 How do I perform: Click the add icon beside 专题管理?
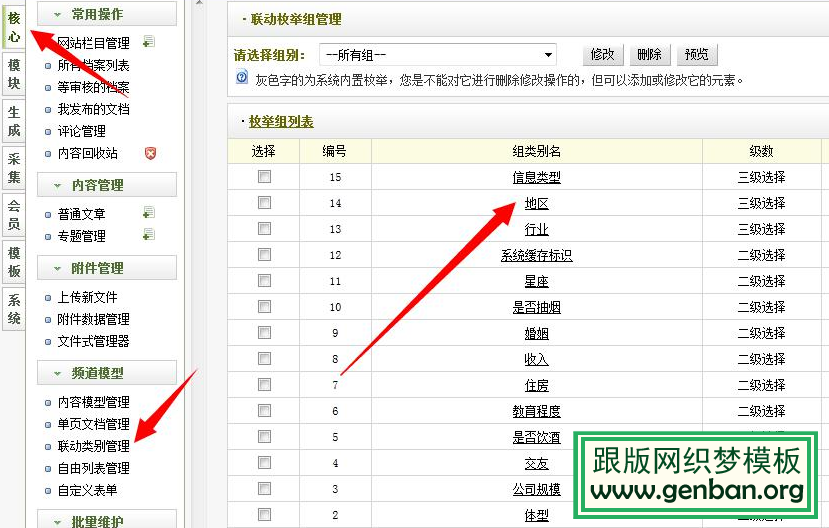pos(149,234)
